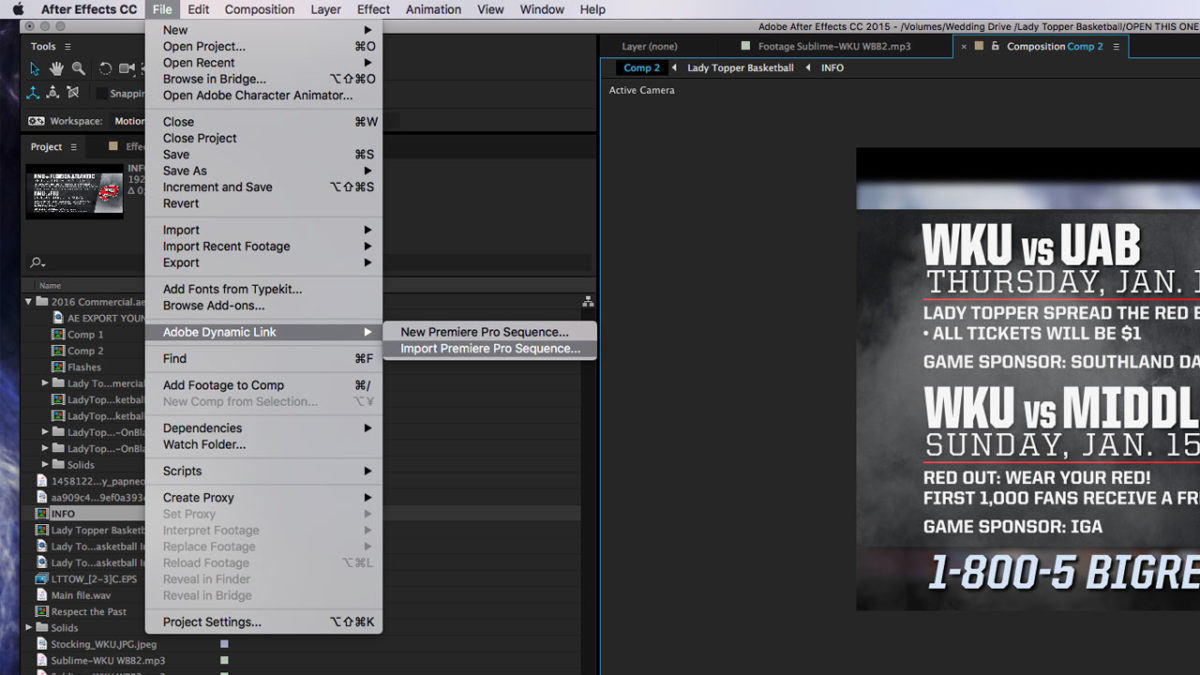This screenshot has width=1200, height=675.
Task: Expand the Solids folder above Stocking_WKU.JPG.jpeg
Action: click(29, 628)
